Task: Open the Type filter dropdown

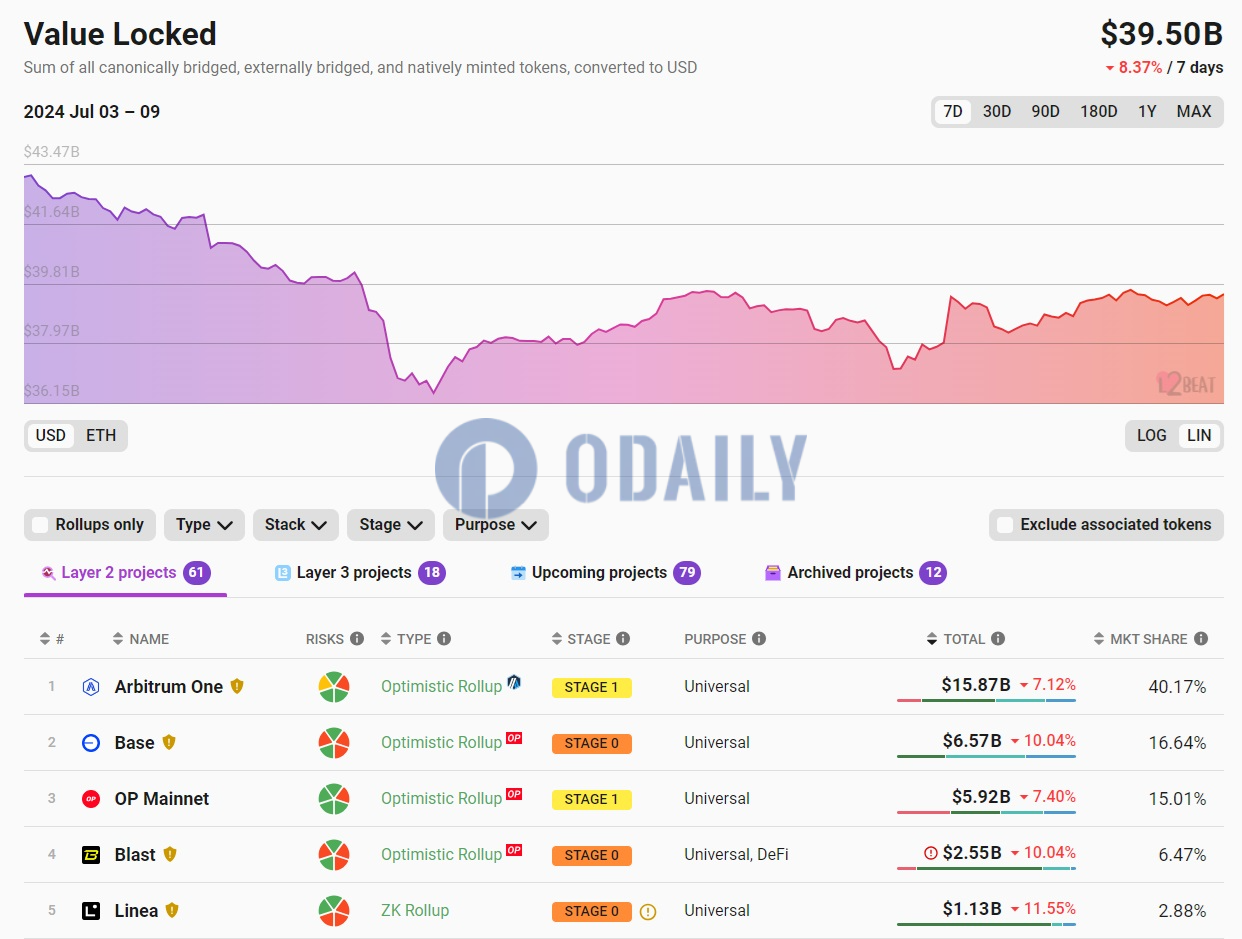Action: pos(204,525)
